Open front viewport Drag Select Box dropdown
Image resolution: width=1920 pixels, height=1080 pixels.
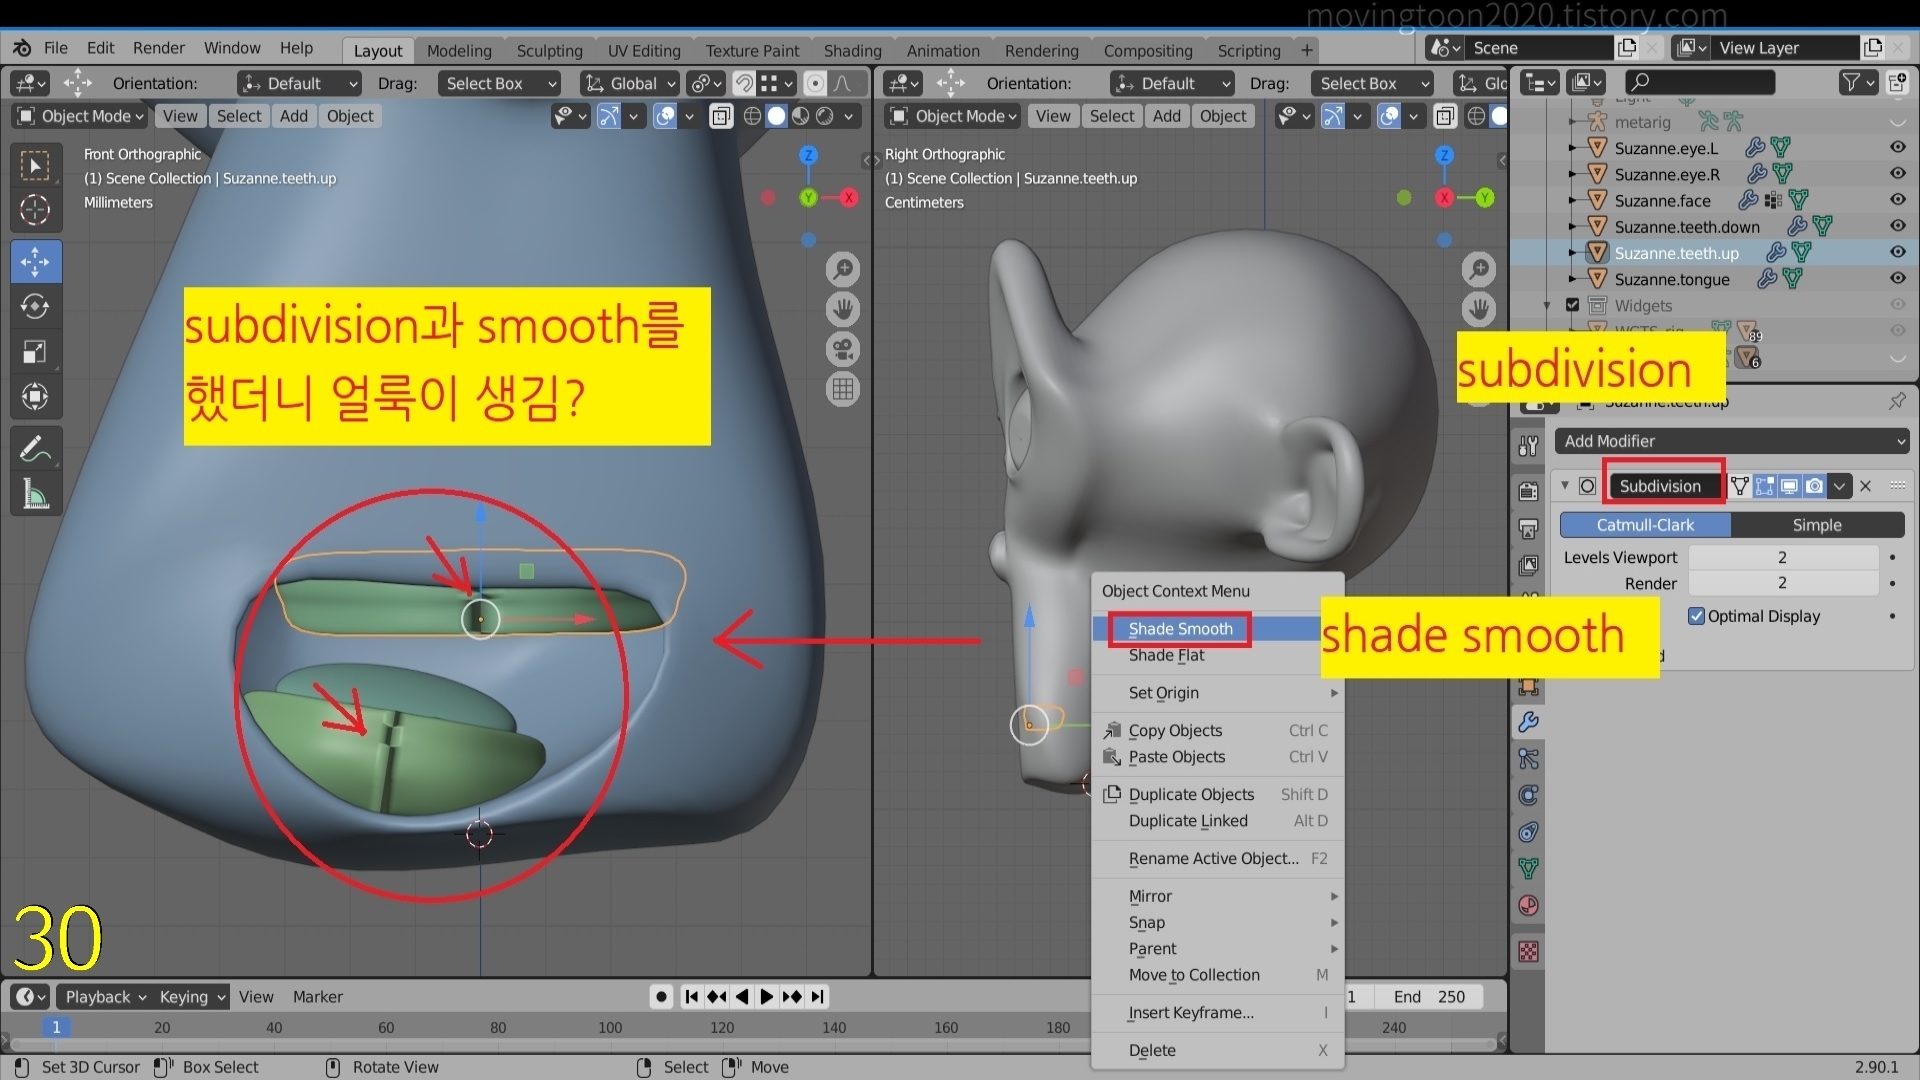tap(498, 83)
